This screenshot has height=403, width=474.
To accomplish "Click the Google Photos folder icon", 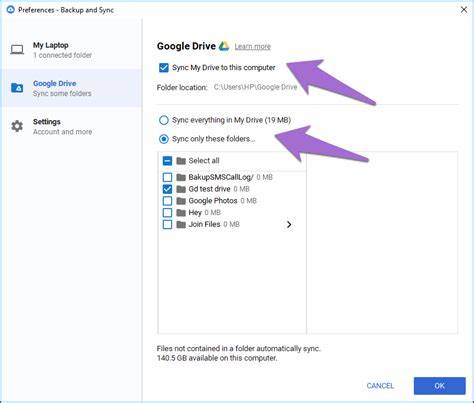I will [x=181, y=201].
